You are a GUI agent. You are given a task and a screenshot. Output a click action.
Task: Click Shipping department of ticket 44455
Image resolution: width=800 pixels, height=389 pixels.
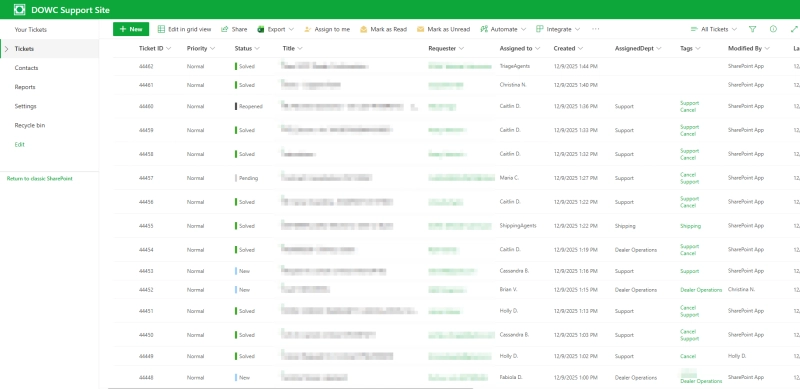(625, 226)
